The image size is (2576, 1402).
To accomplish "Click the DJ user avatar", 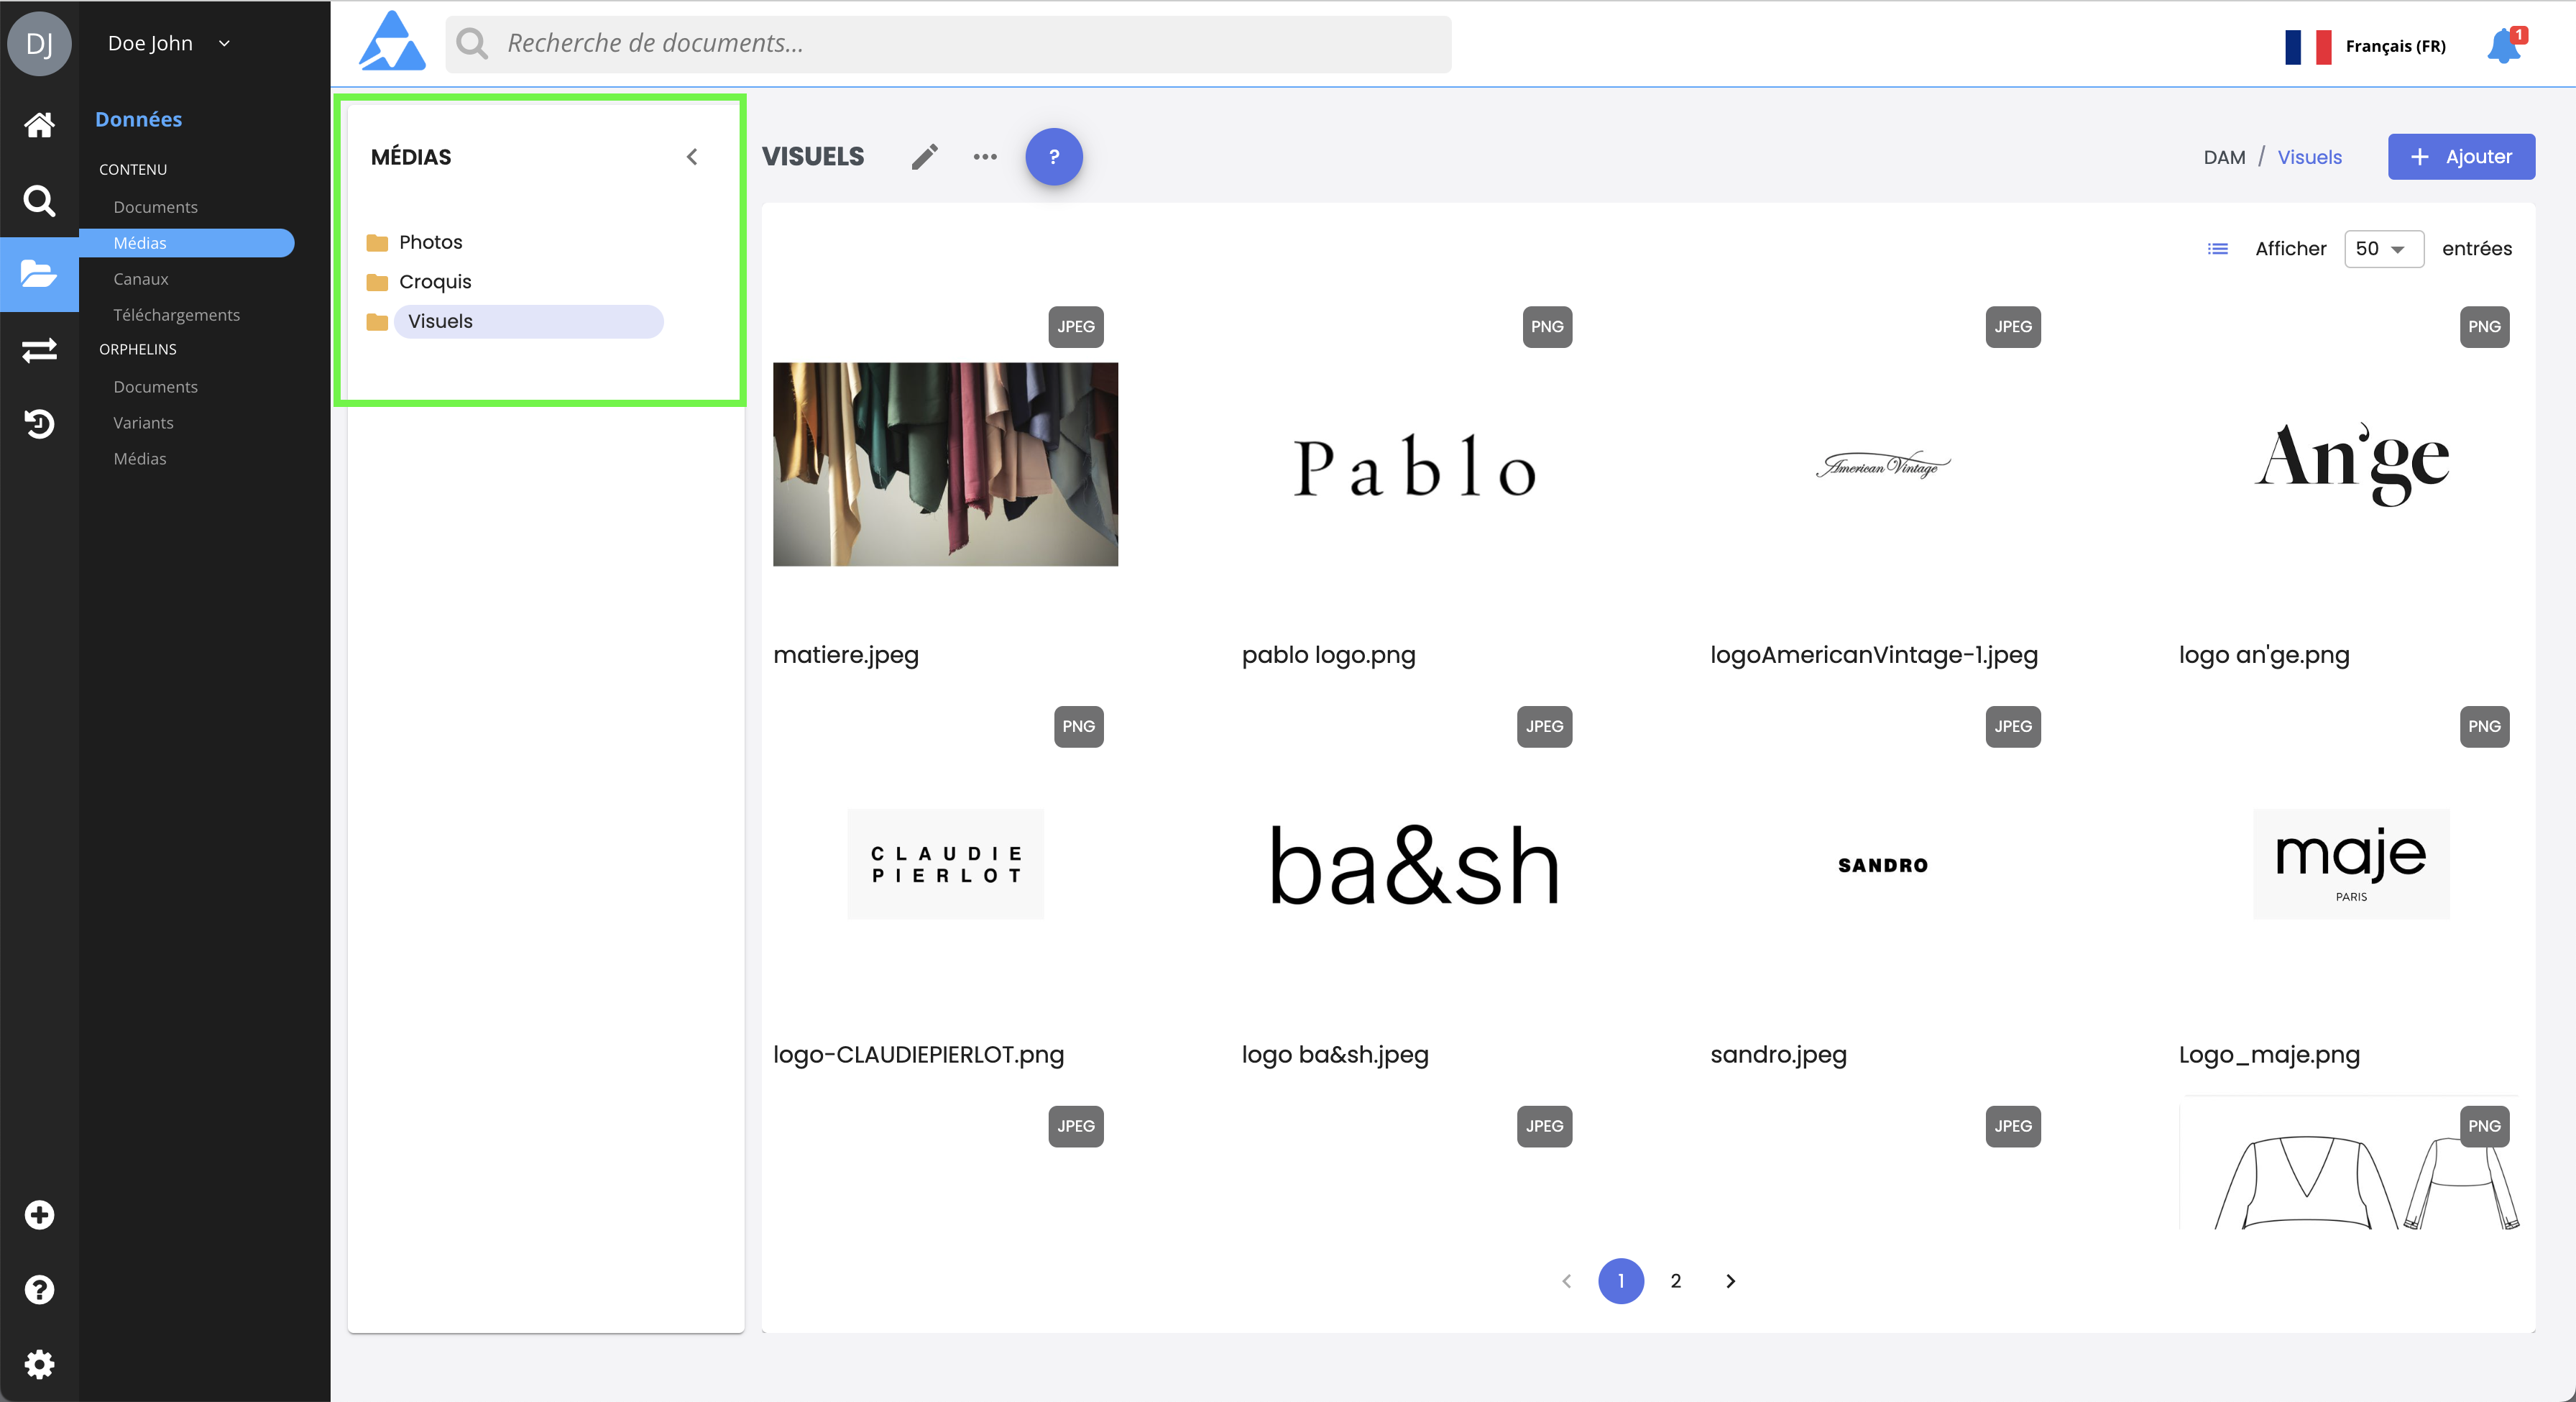I will click(39, 43).
